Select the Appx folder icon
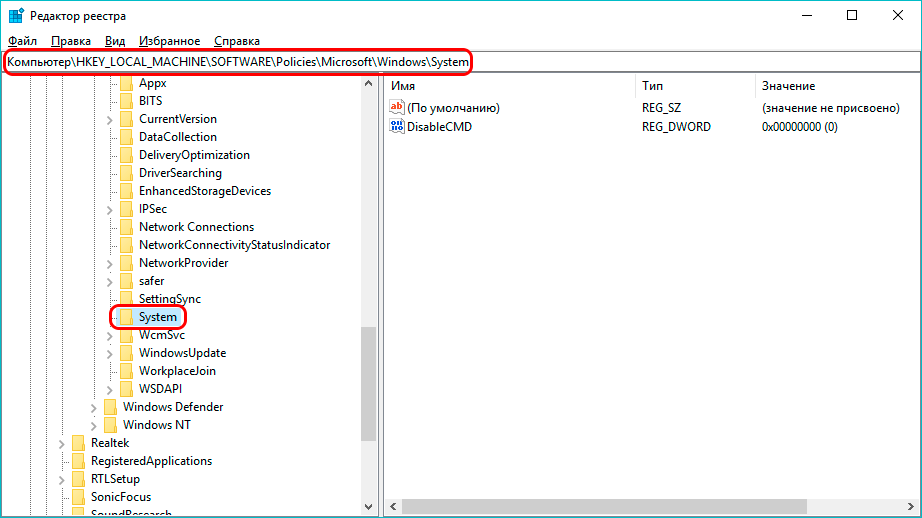This screenshot has height=518, width=922. pyautogui.click(x=126, y=83)
